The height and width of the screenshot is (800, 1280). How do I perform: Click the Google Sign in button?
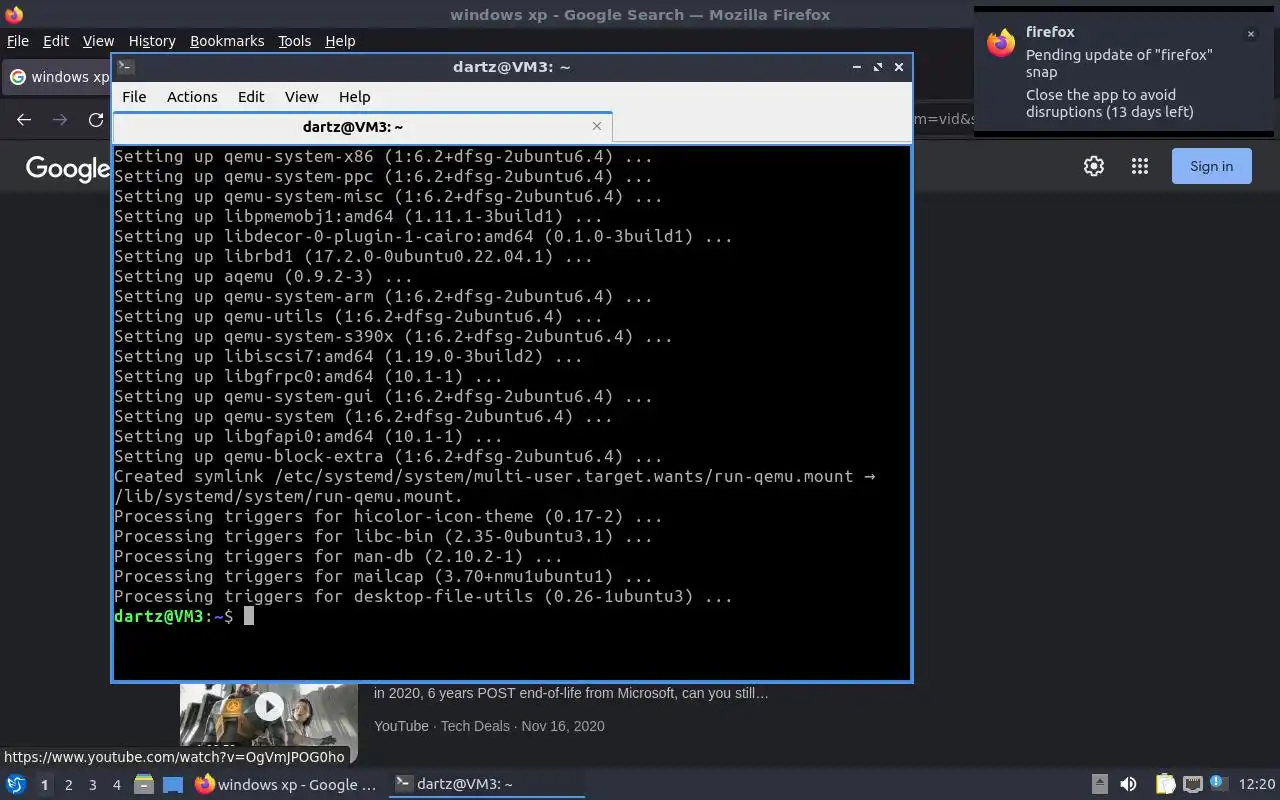tap(1211, 166)
